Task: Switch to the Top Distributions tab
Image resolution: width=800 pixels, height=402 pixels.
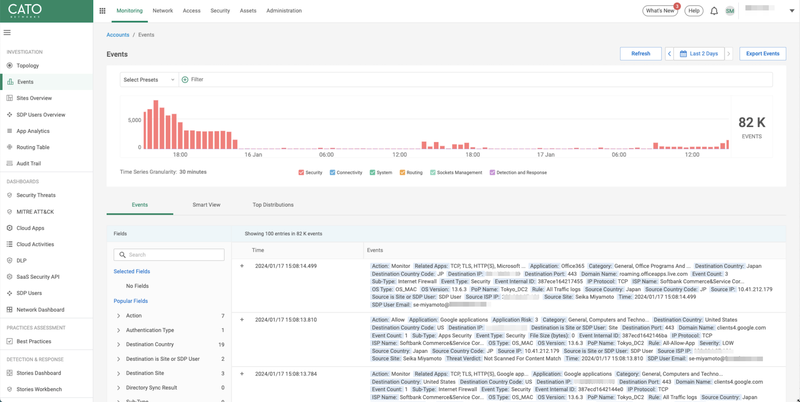Action: pos(273,205)
